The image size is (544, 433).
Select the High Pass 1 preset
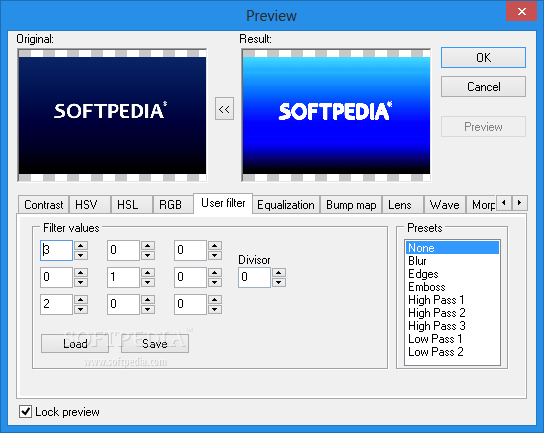[452, 300]
